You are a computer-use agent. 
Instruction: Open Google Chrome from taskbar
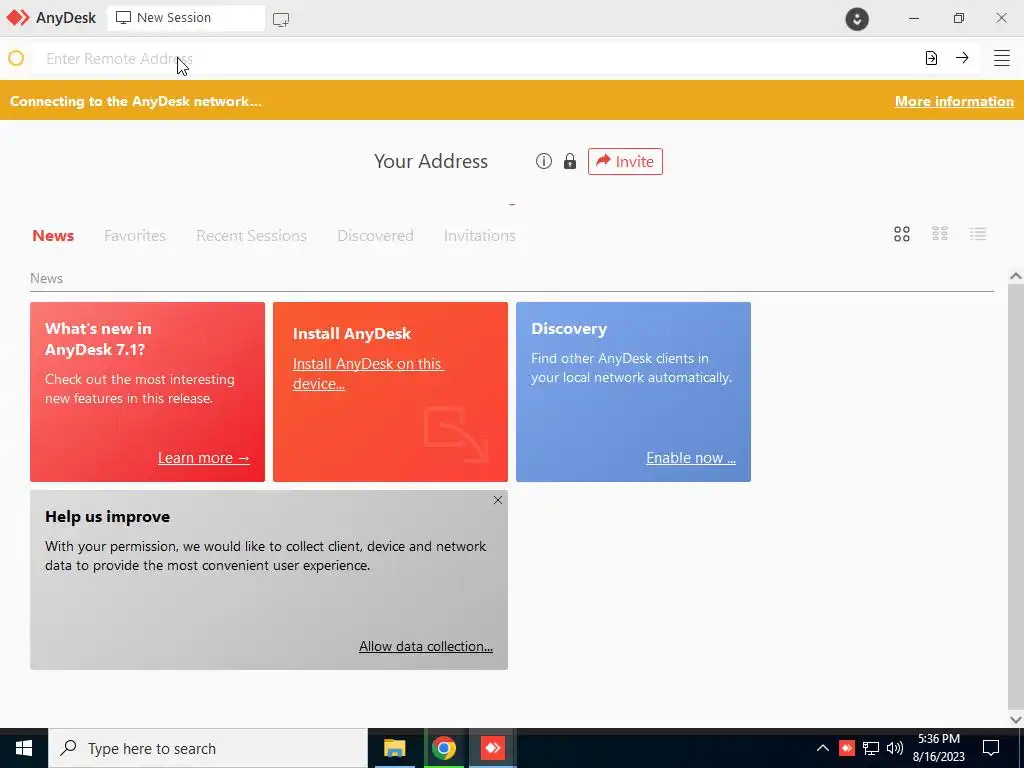tap(443, 748)
